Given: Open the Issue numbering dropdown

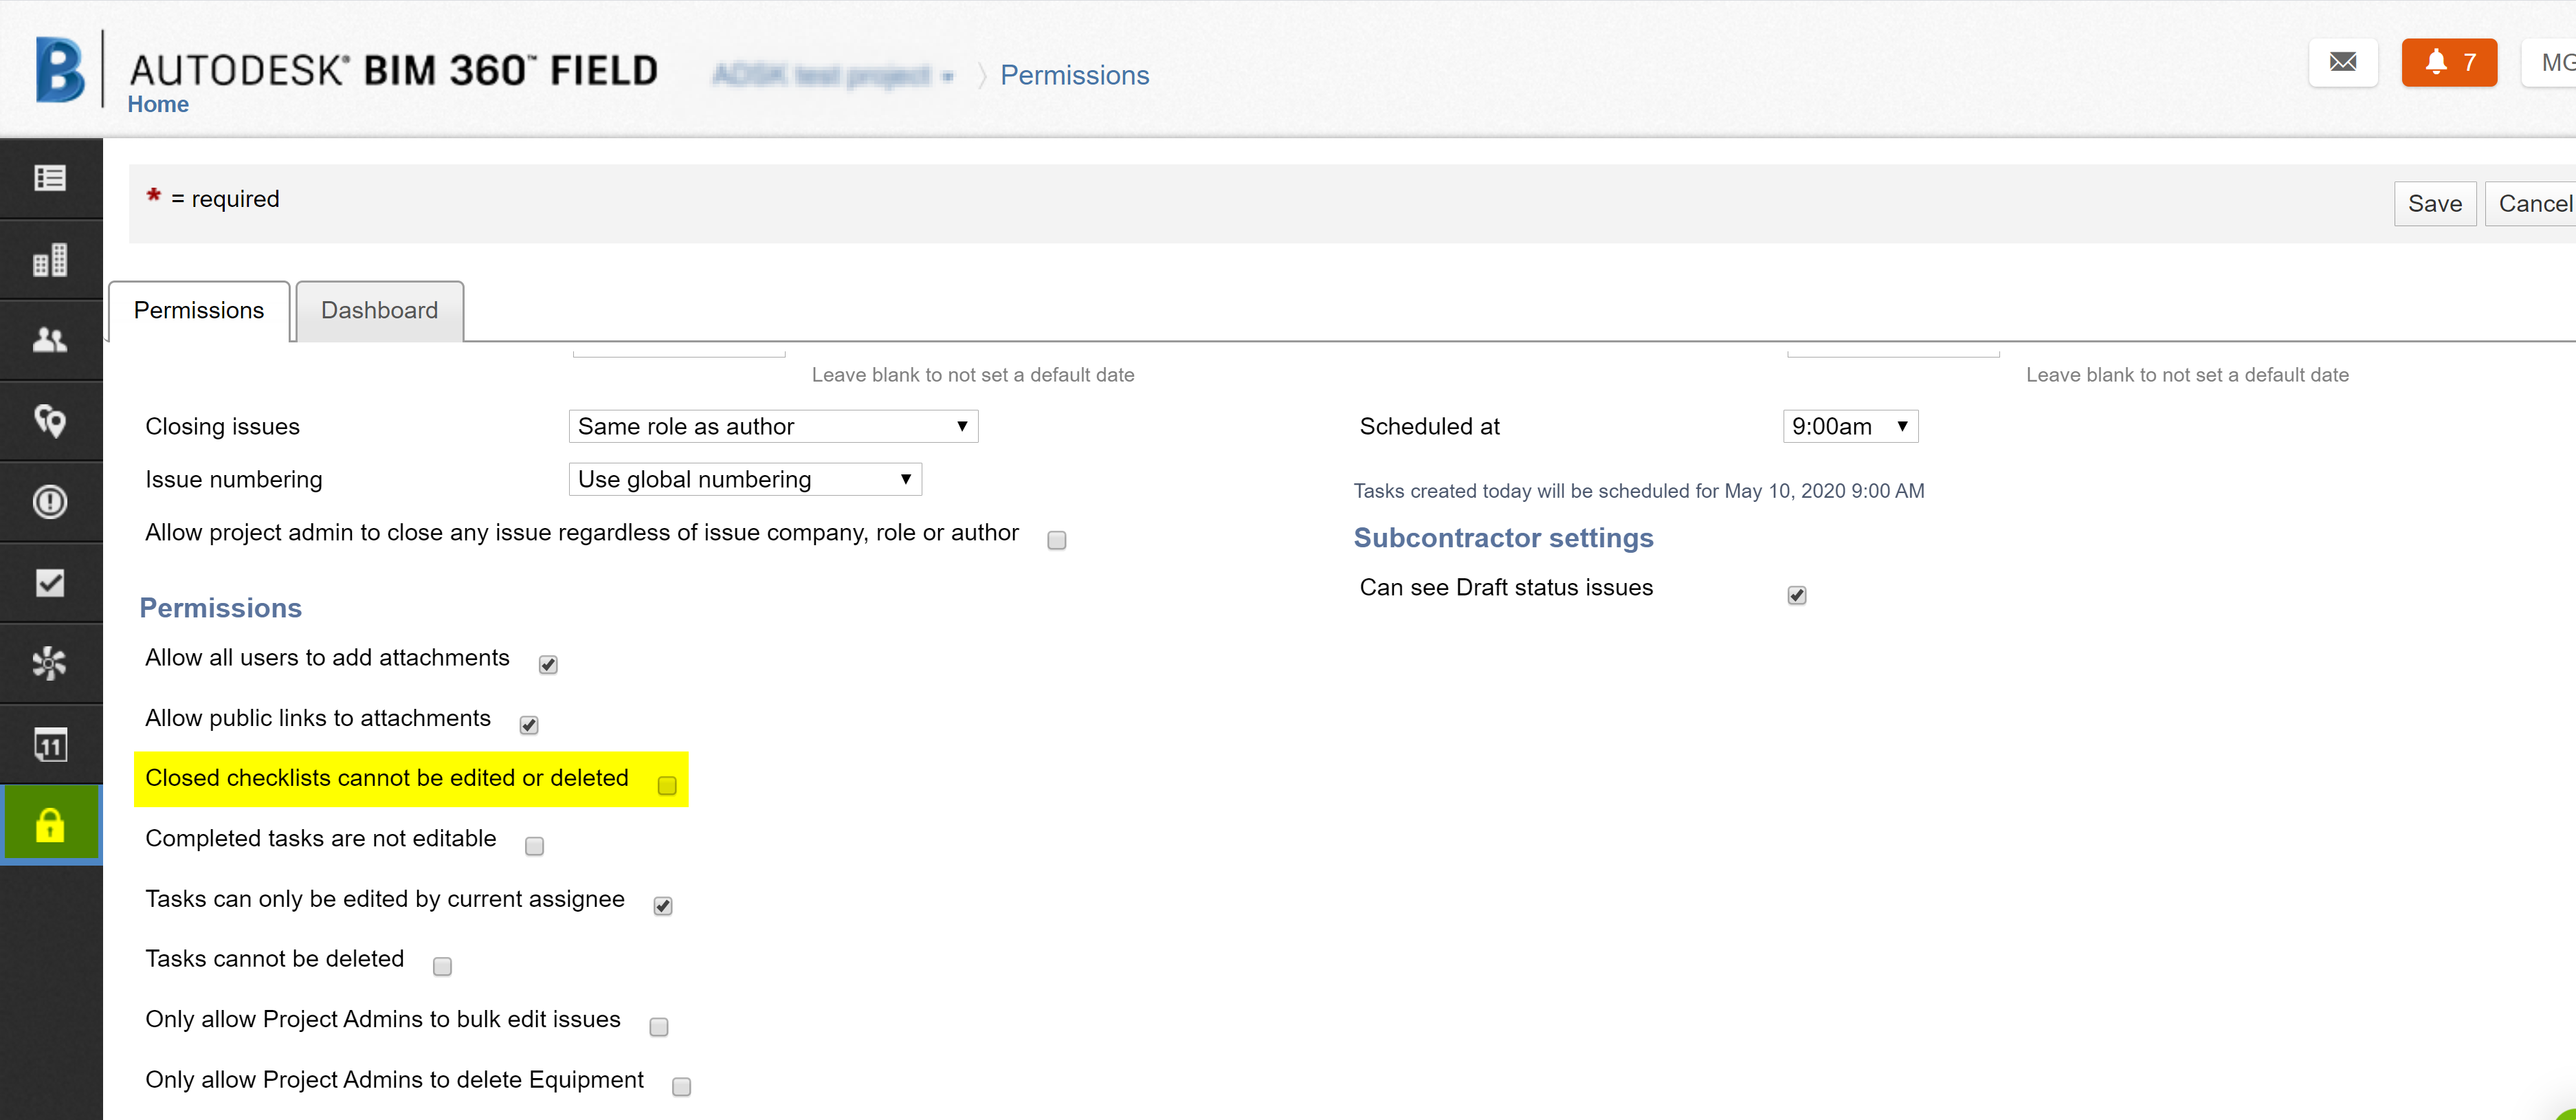Looking at the screenshot, I should (x=744, y=479).
